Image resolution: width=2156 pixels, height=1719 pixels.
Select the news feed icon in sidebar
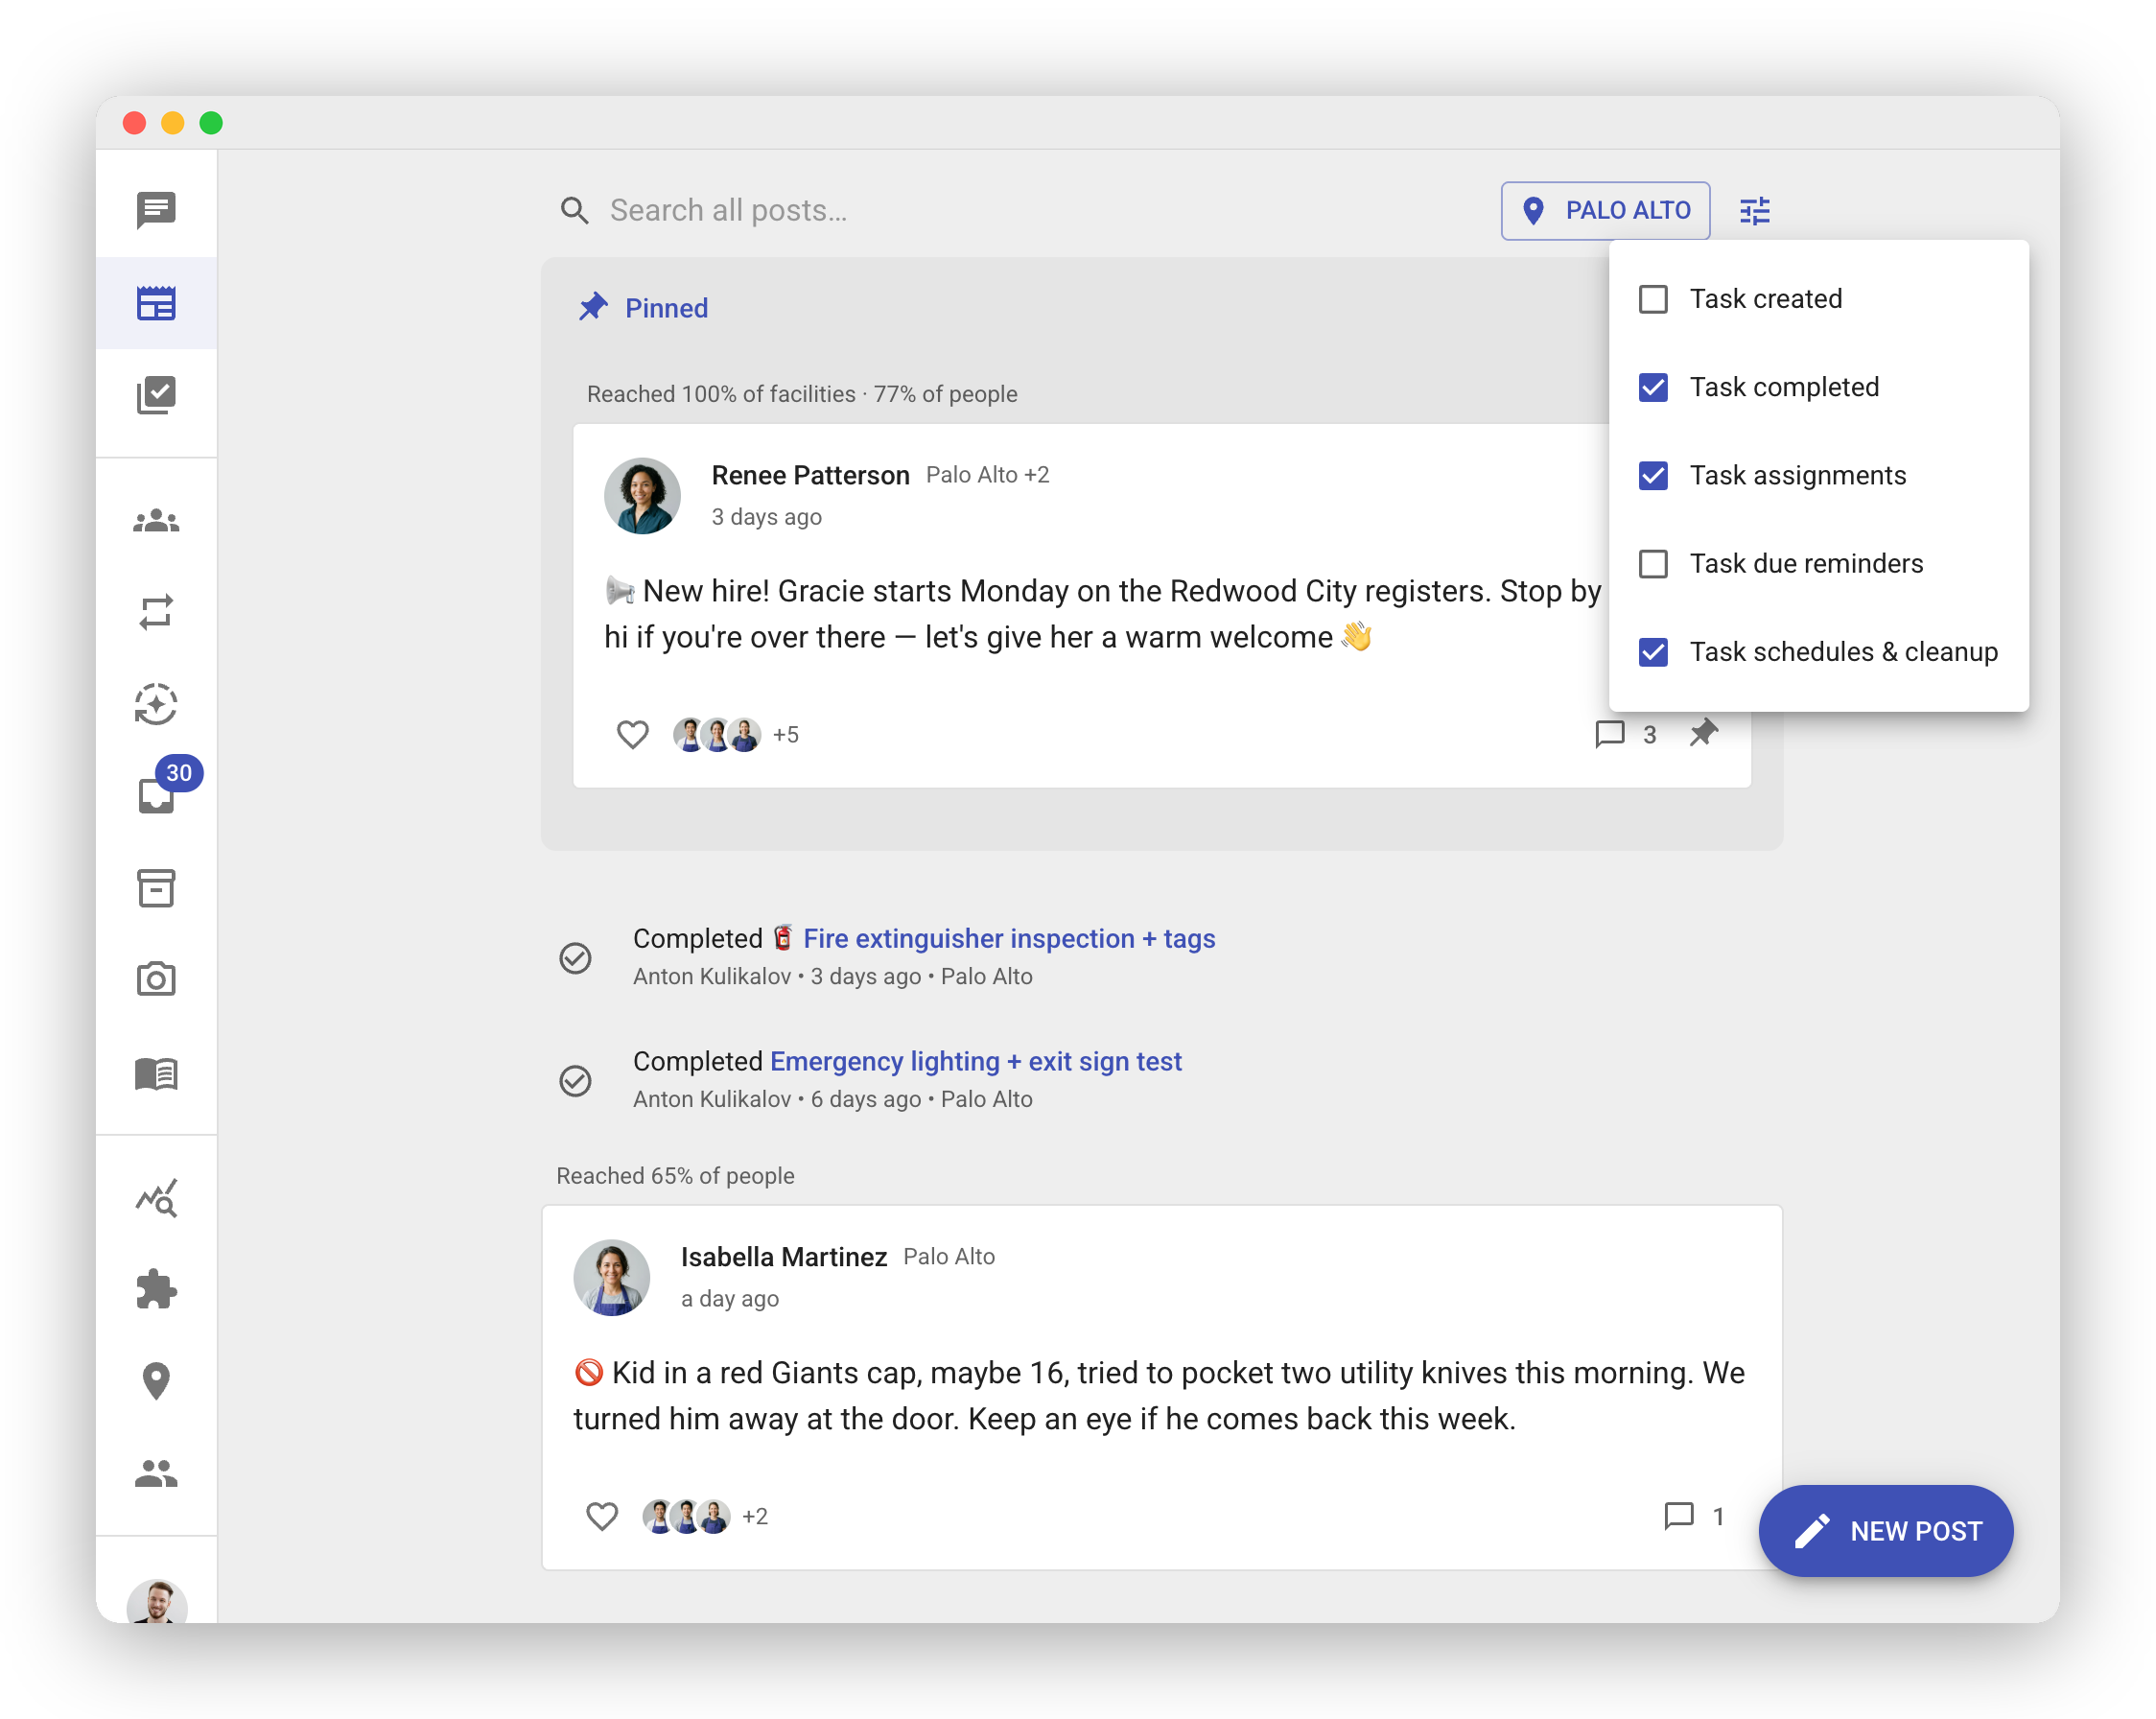[156, 303]
